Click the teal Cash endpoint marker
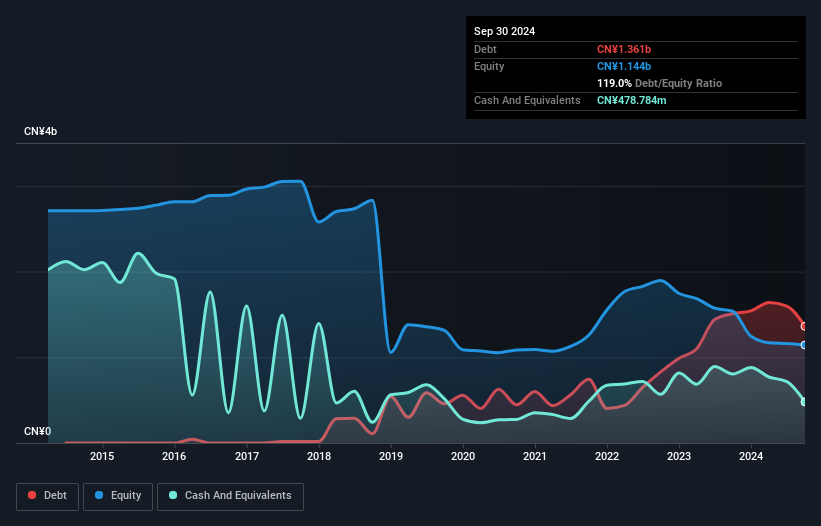Screen dimensions: 821x526 pyautogui.click(x=804, y=402)
